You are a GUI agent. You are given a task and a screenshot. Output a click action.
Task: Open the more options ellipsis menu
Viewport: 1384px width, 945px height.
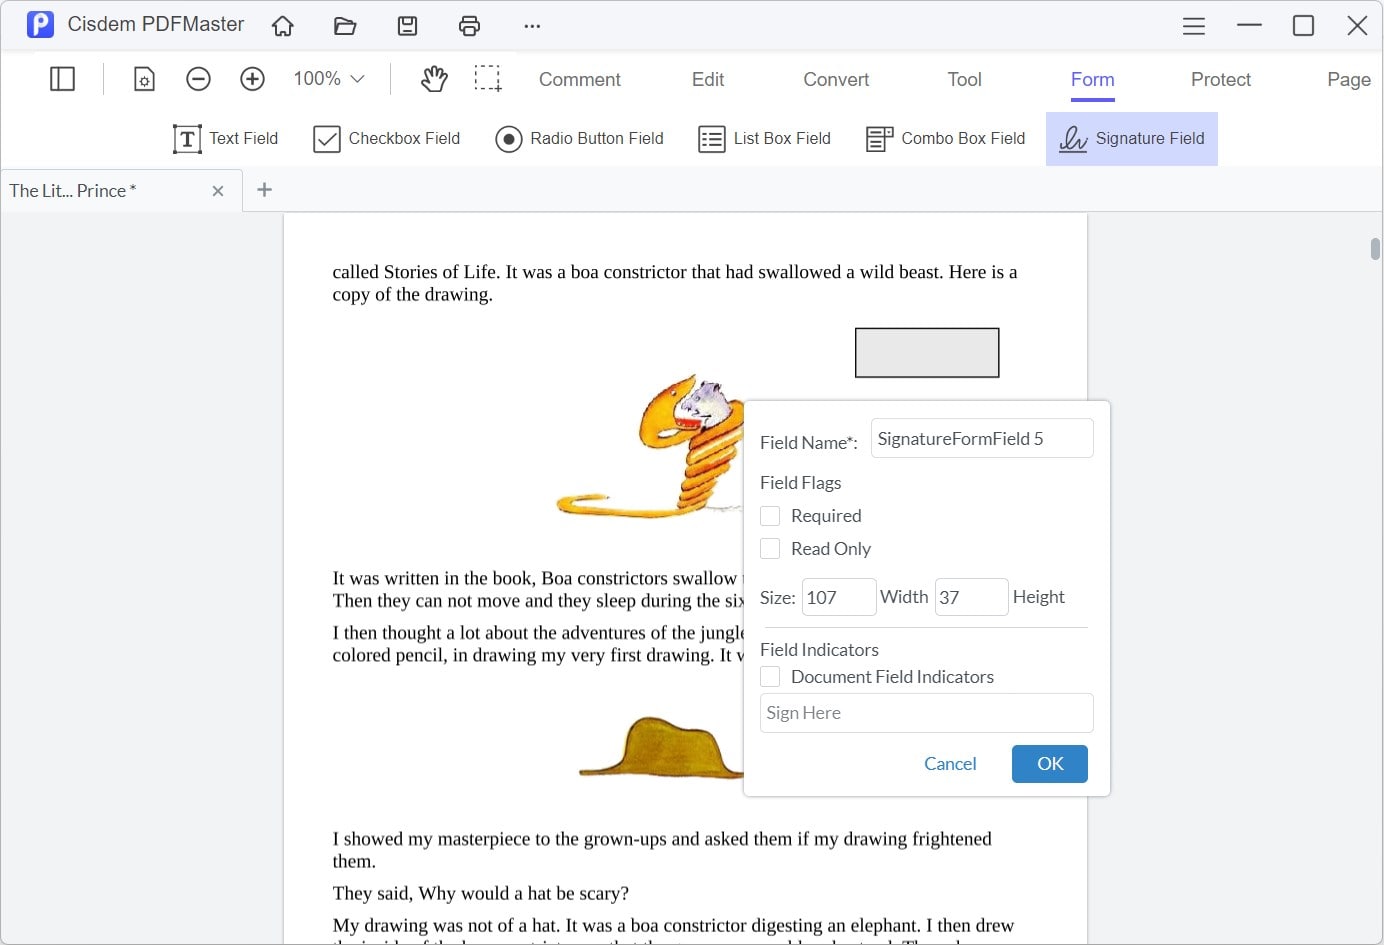(x=531, y=26)
